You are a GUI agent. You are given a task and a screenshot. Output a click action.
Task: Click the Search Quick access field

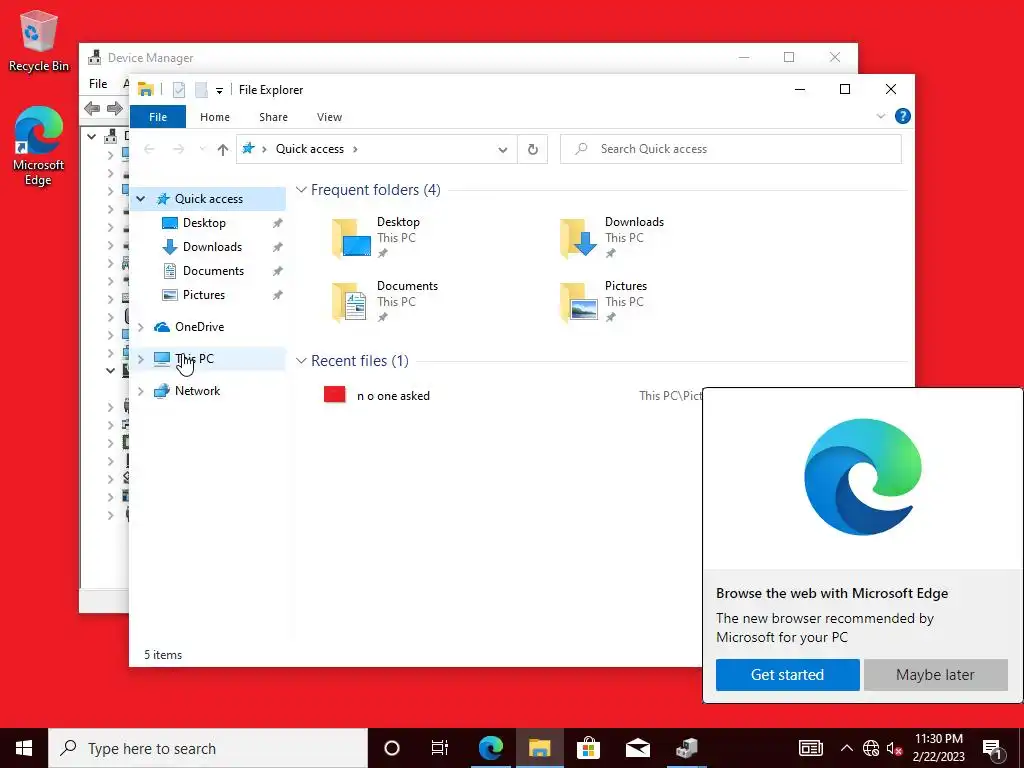pos(731,149)
